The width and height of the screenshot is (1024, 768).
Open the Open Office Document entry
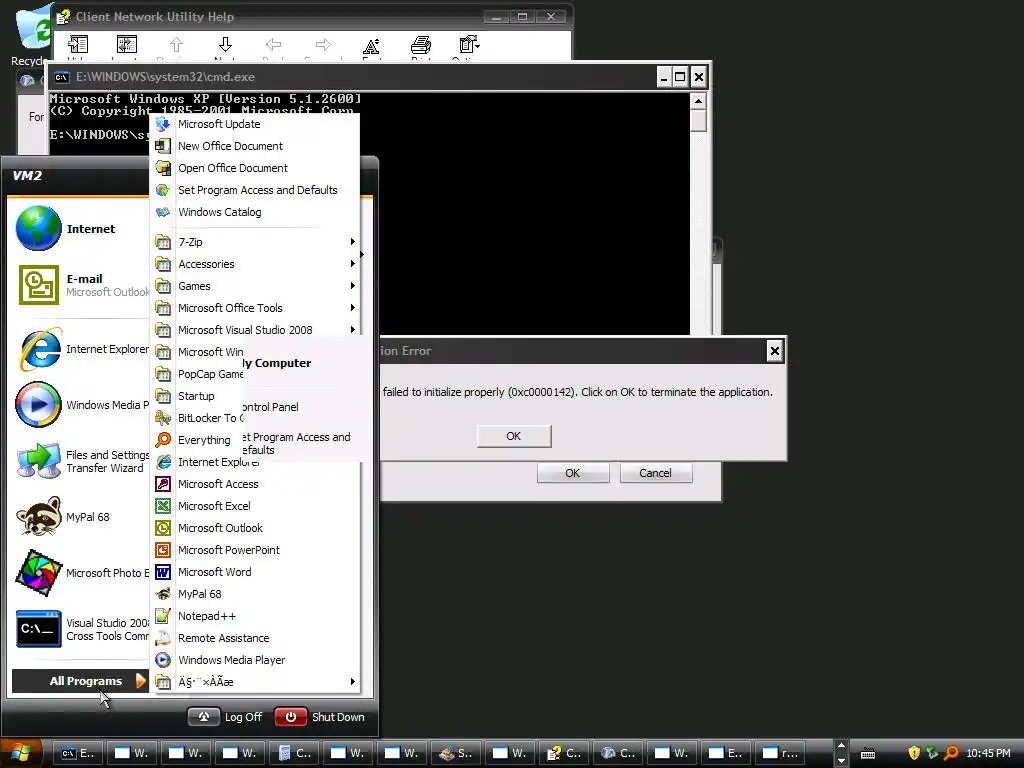[255, 168]
